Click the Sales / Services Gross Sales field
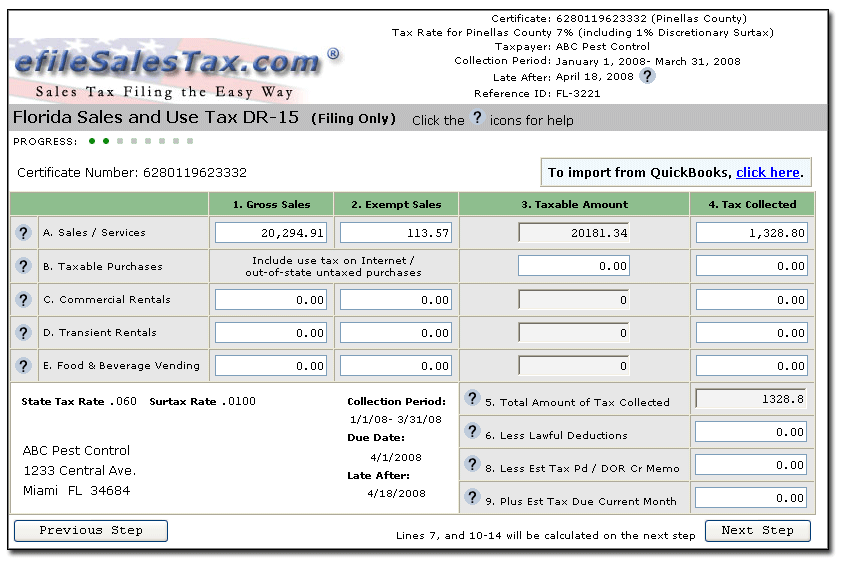842x565 pixels. (271, 233)
